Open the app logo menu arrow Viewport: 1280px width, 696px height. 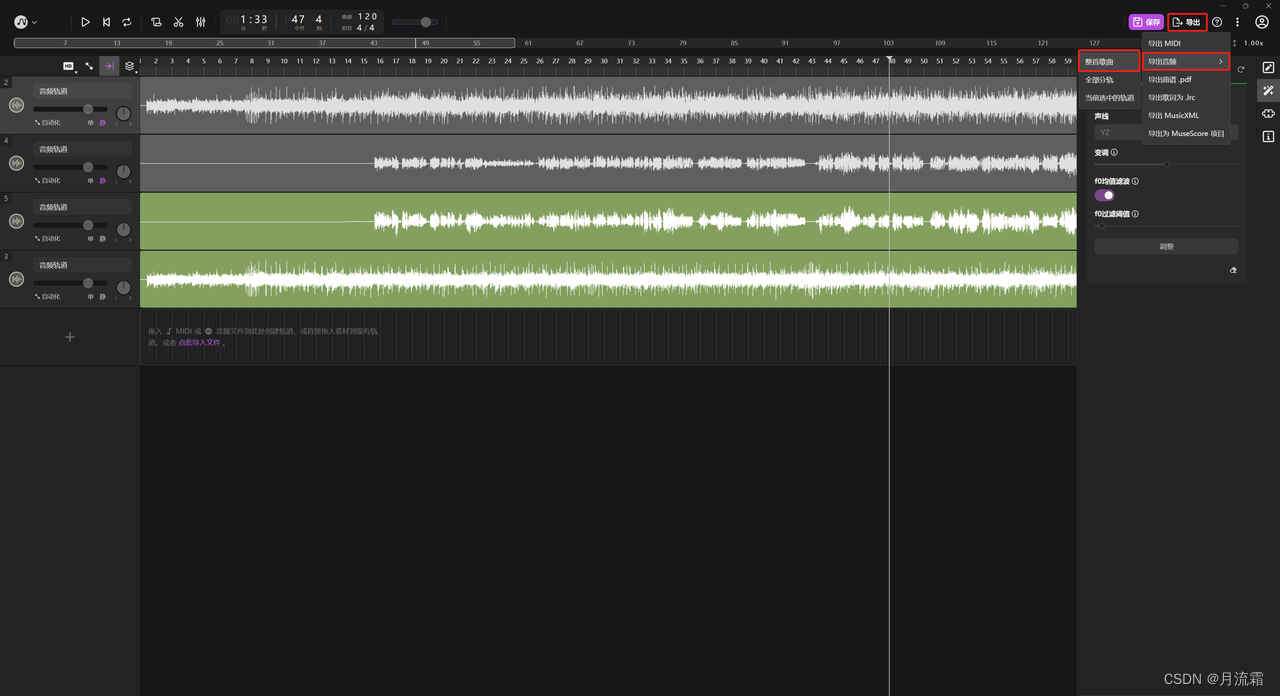click(x=35, y=22)
